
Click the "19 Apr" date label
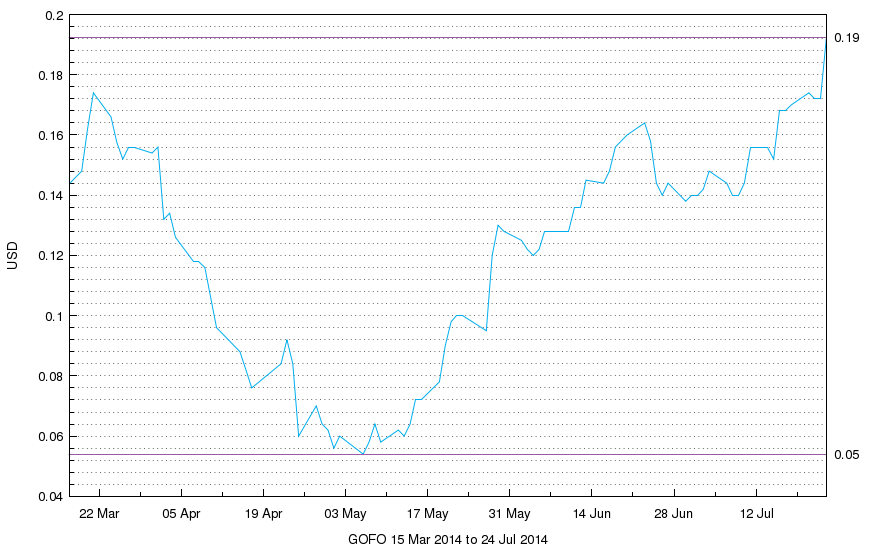coord(263,514)
